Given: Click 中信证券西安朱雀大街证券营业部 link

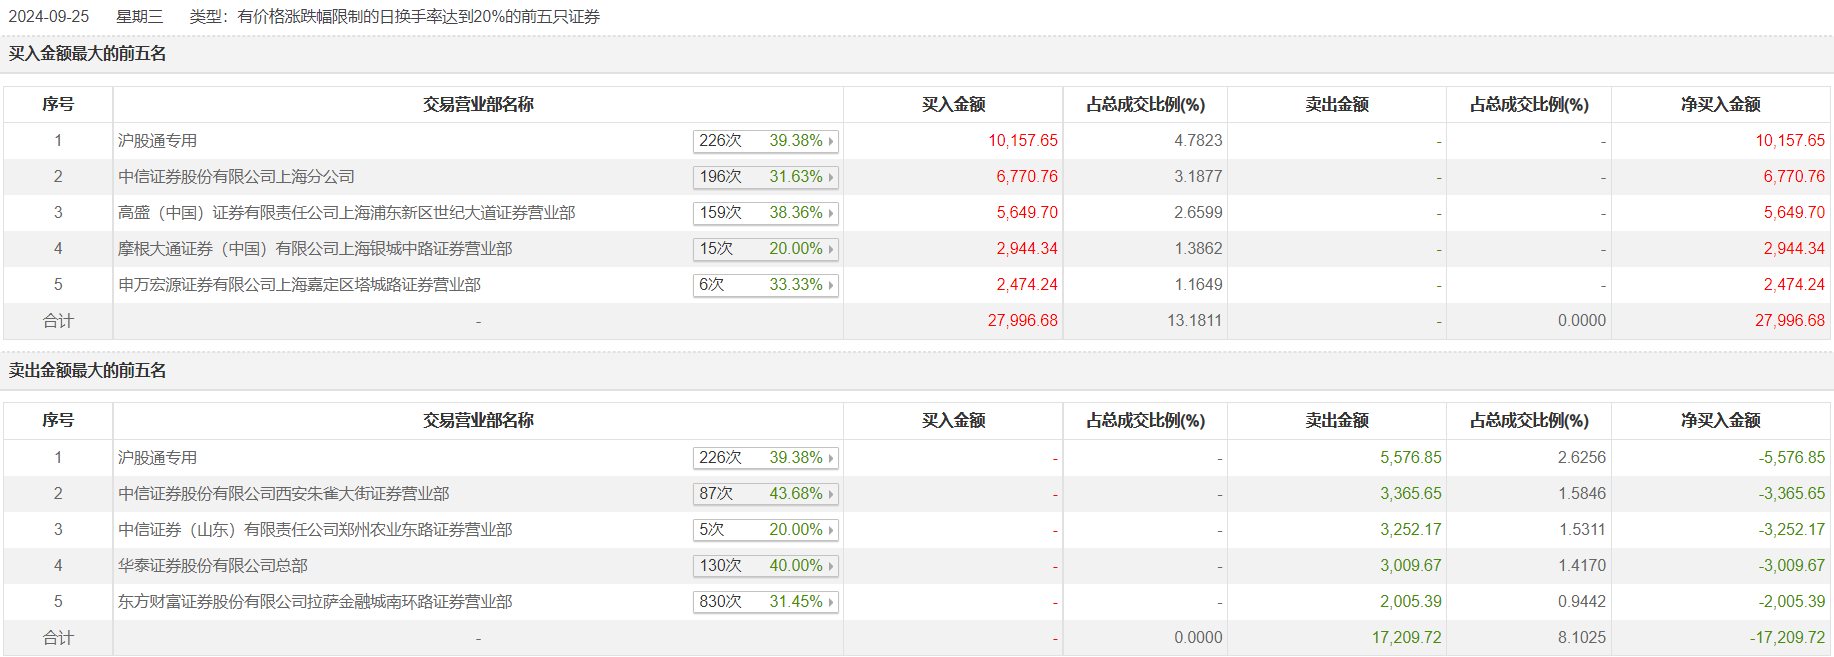Looking at the screenshot, I should point(283,494).
